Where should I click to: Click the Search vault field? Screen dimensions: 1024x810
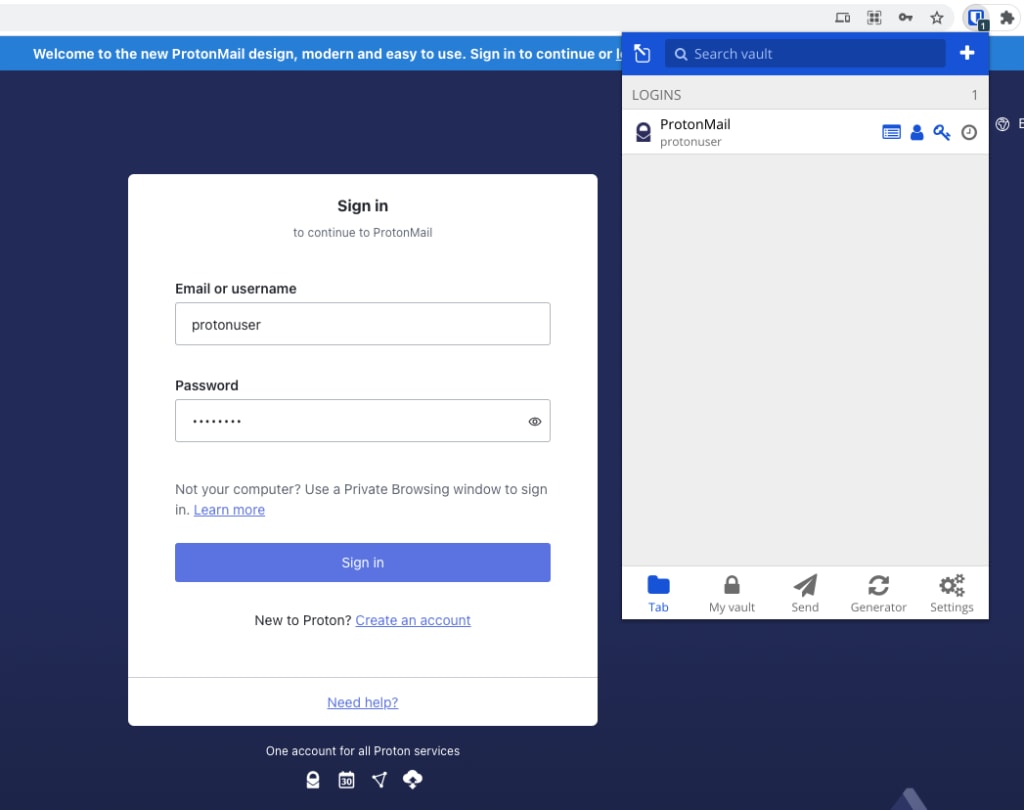coord(805,54)
